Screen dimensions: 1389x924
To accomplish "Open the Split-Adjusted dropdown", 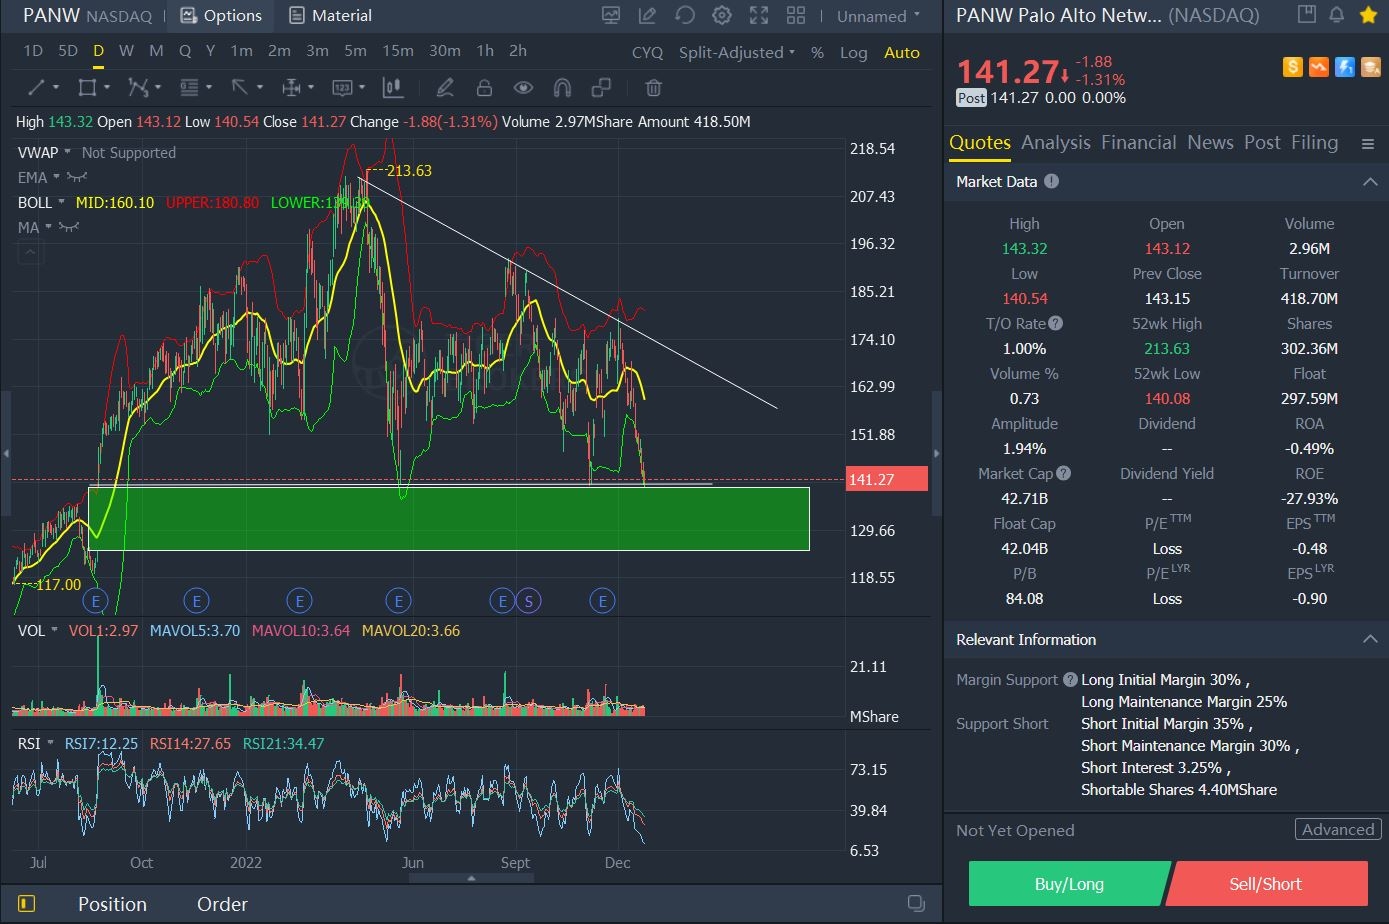I will coord(736,52).
